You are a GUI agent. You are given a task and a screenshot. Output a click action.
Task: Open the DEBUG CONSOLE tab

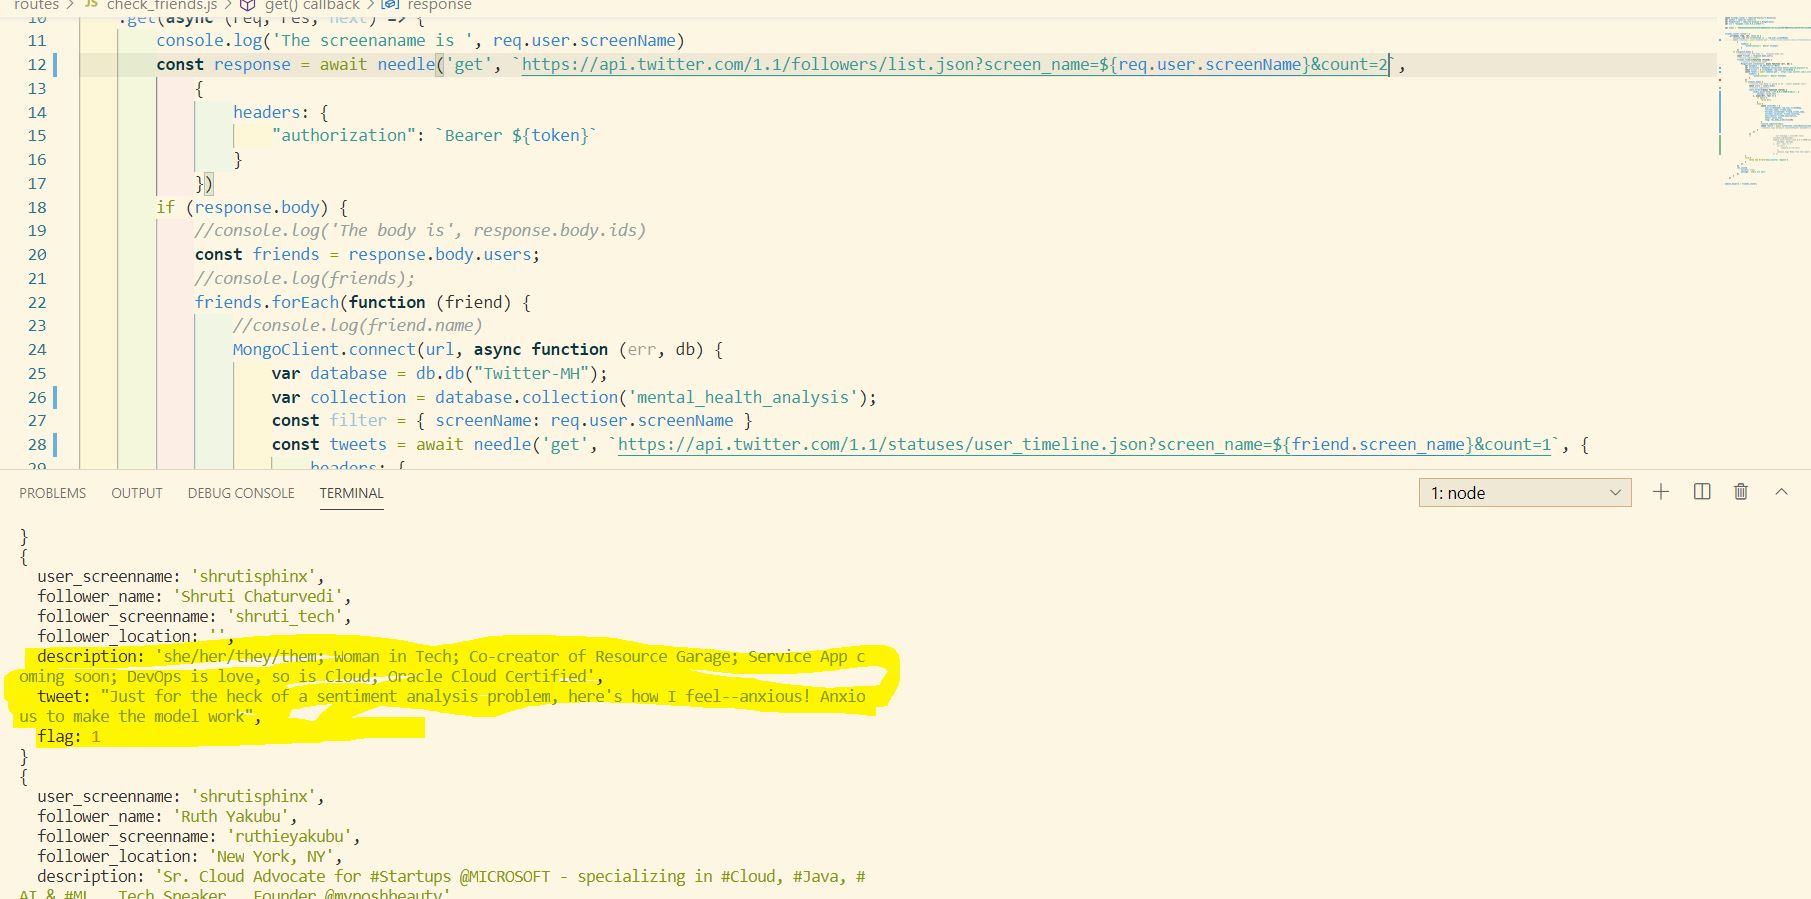coord(241,493)
